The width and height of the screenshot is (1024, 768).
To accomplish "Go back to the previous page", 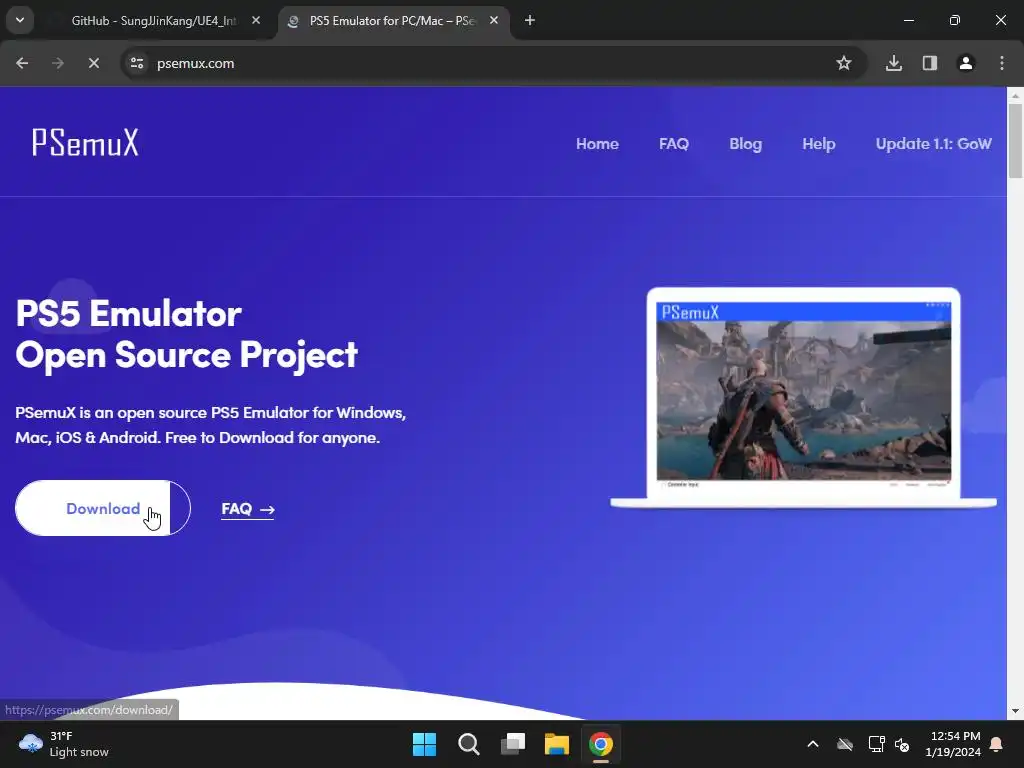I will [22, 63].
